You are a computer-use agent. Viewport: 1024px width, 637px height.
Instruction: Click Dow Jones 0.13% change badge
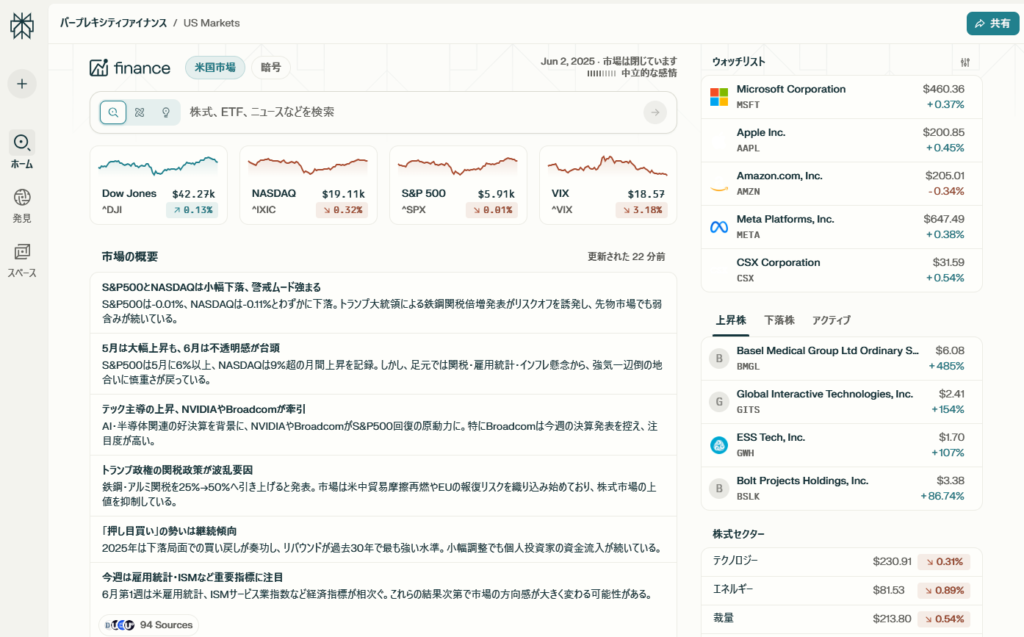pos(192,210)
